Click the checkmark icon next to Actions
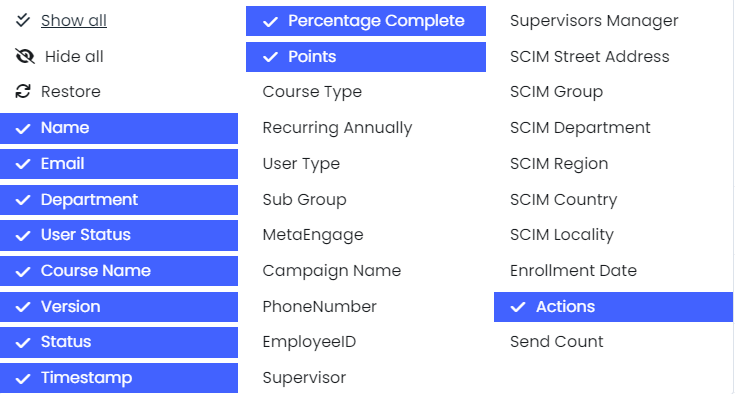The image size is (735, 394). 518,307
